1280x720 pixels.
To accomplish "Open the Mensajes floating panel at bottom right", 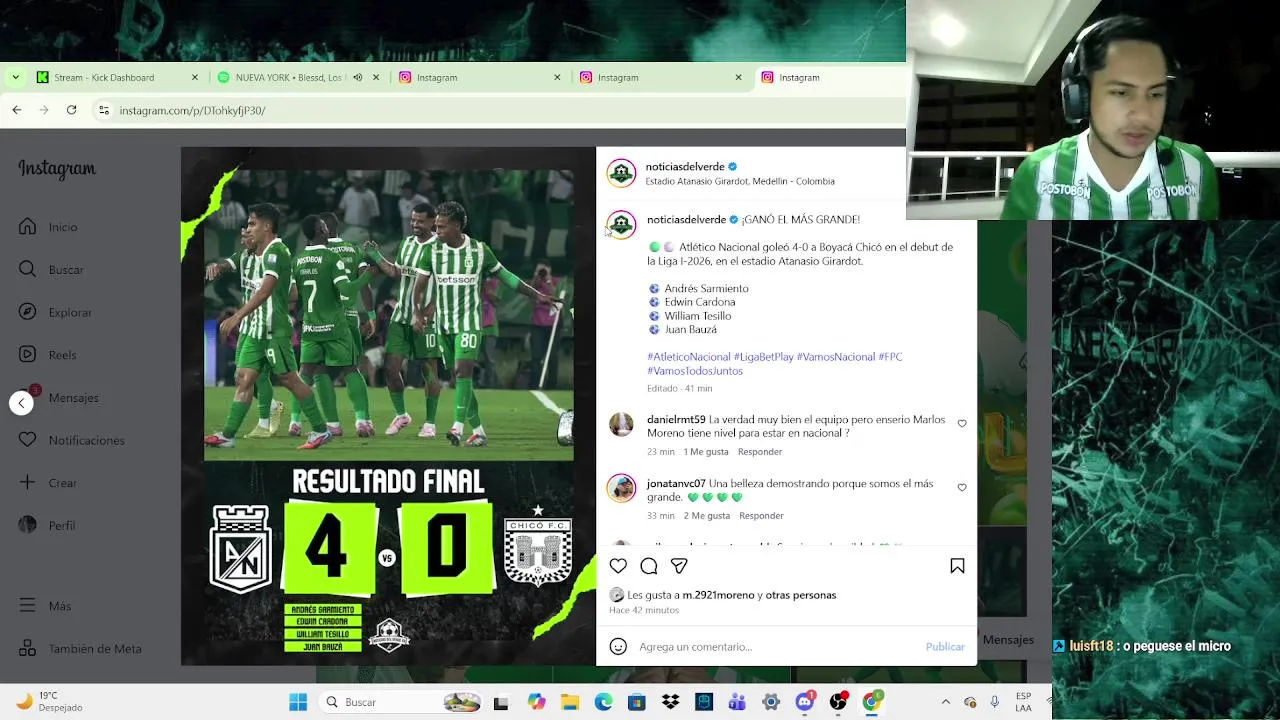I will tap(1008, 640).
